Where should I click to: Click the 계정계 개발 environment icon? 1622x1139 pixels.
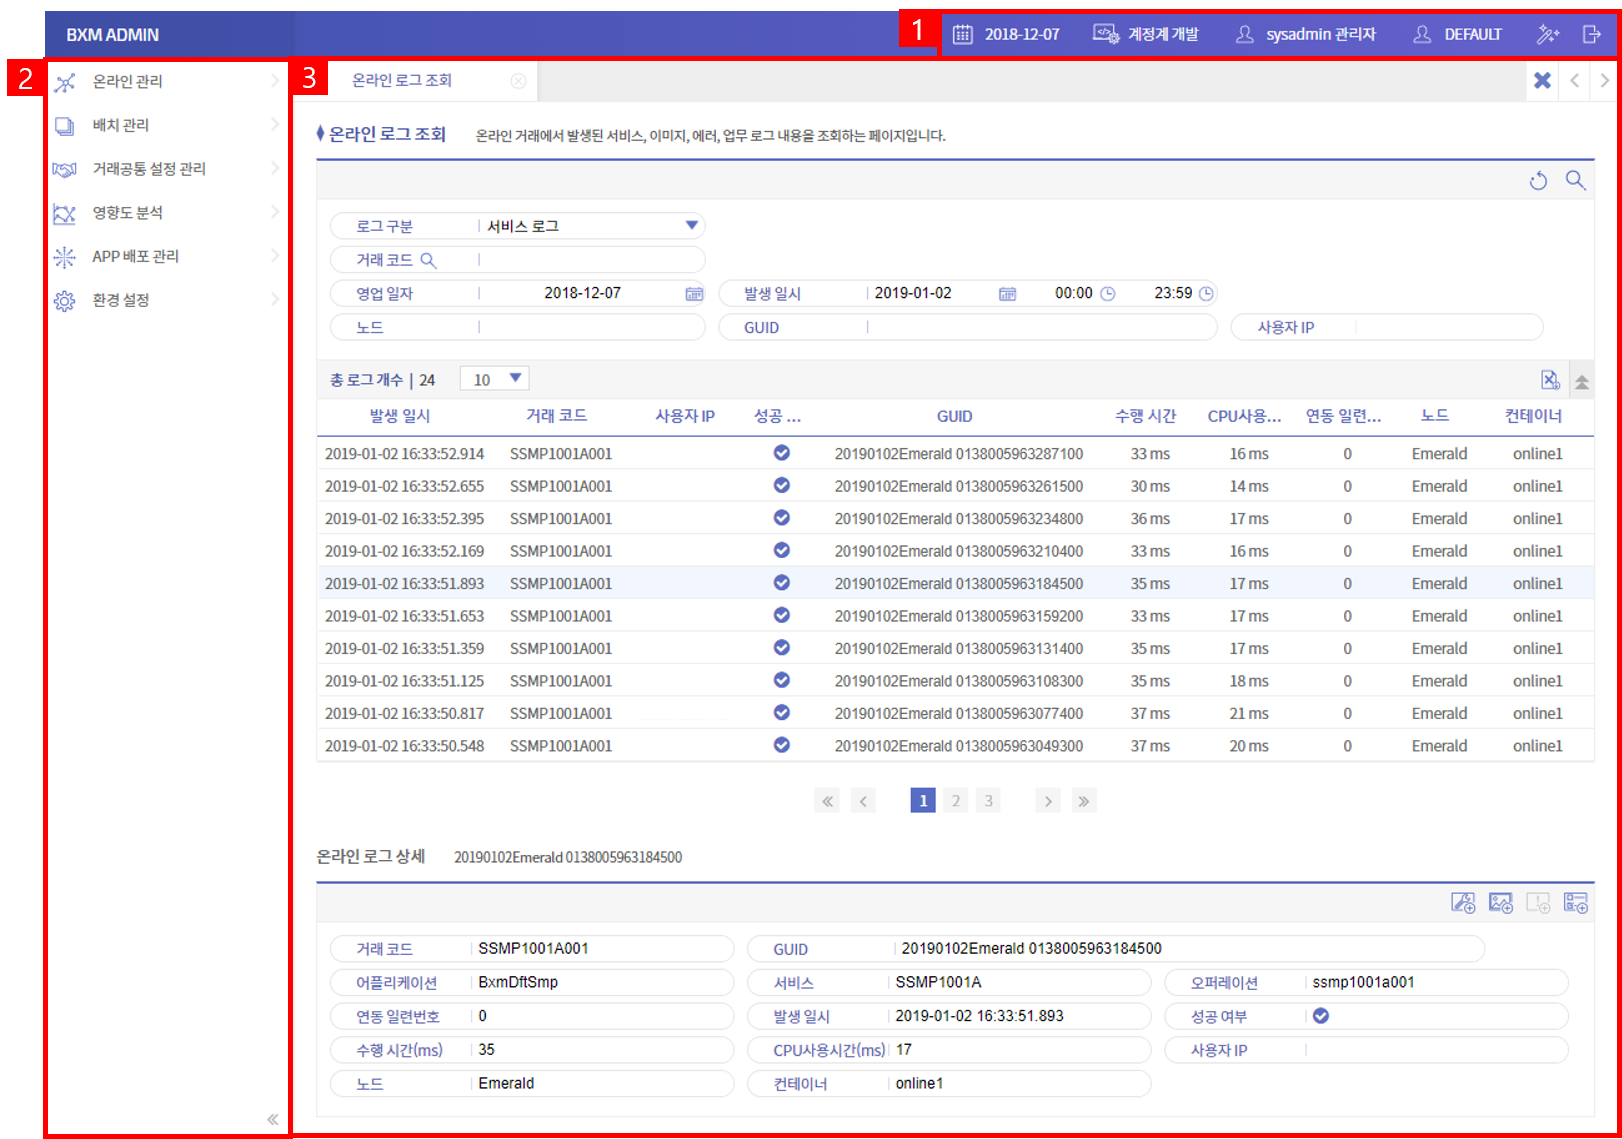click(1105, 34)
